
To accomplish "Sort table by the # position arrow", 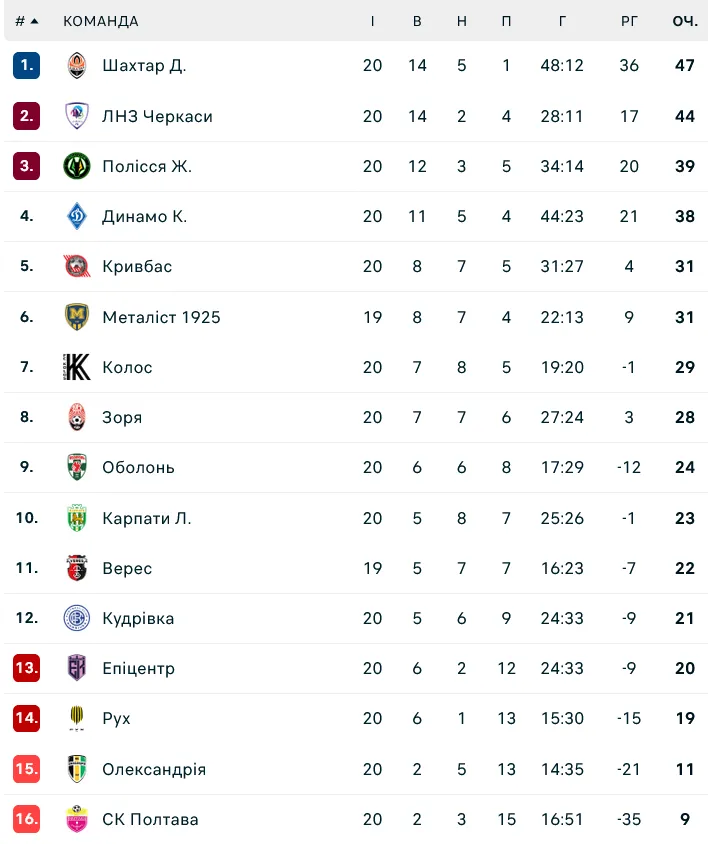I will 34,21.
